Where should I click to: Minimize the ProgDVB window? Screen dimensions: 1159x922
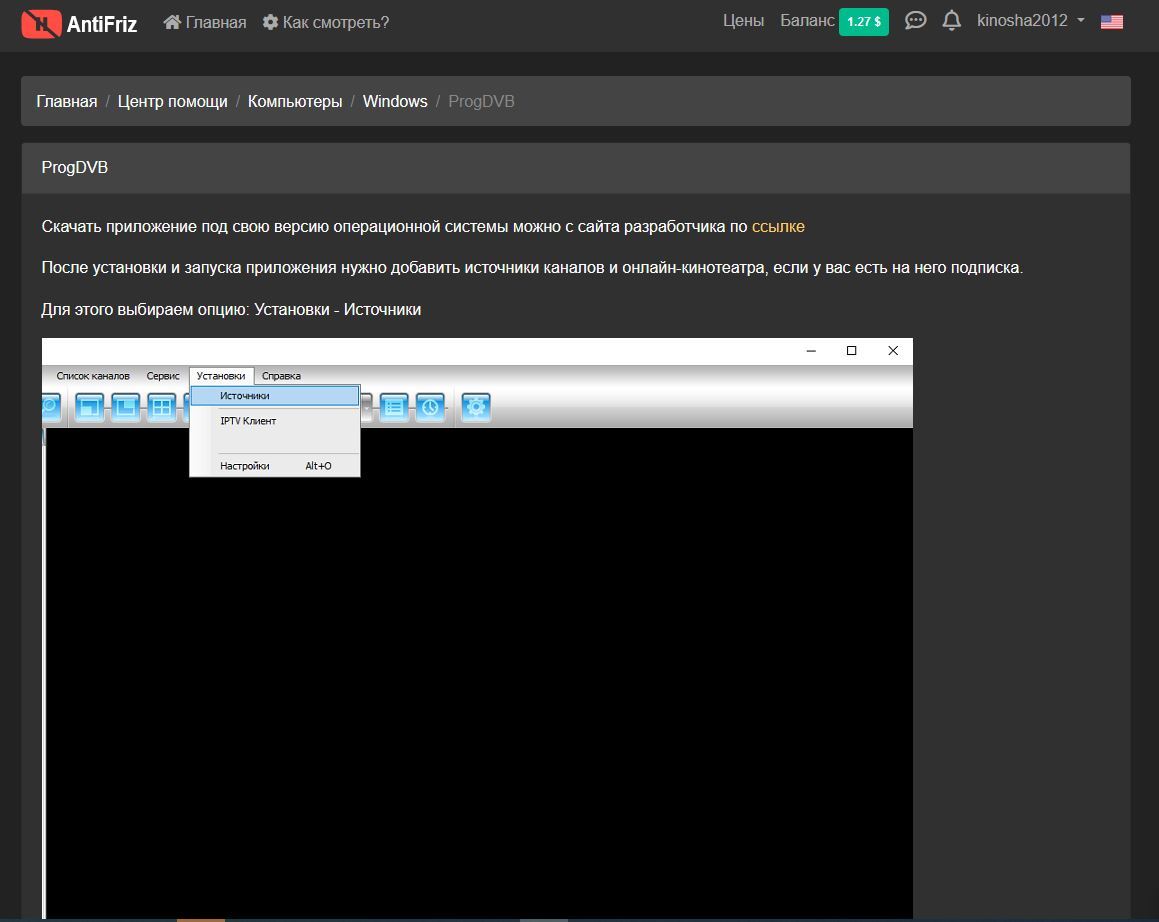tap(811, 350)
